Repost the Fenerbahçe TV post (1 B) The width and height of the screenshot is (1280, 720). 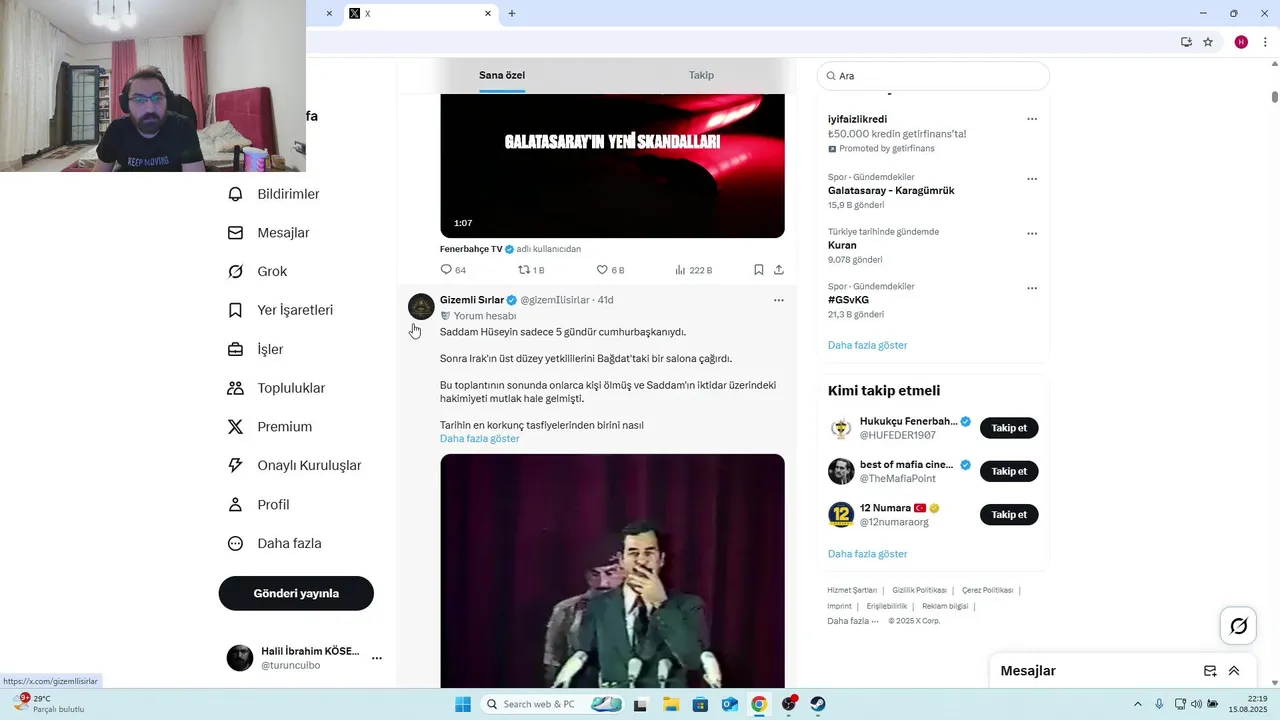point(531,270)
